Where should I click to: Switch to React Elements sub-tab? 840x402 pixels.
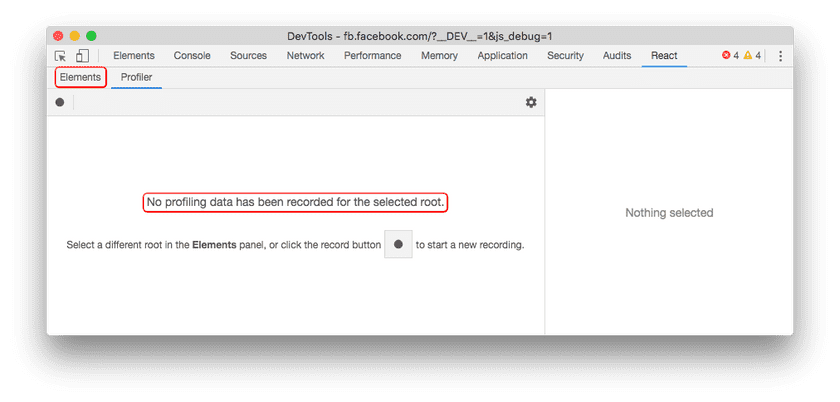coord(80,77)
